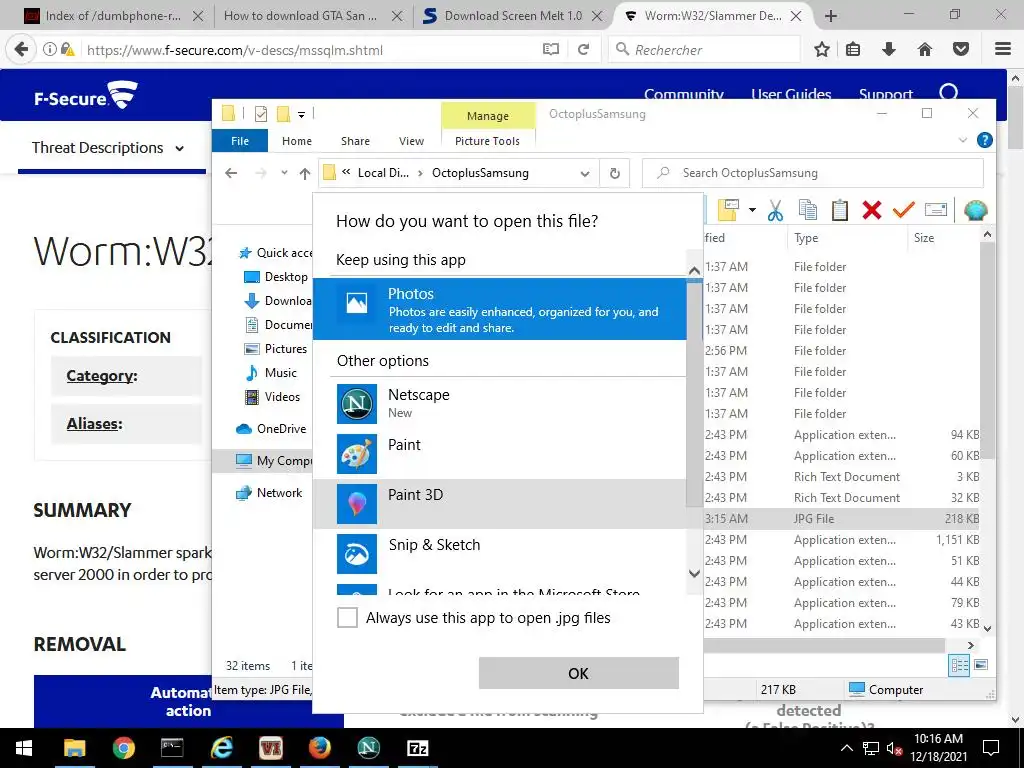1024x768 pixels.
Task: Open Firefox hamburger menu
Action: coord(1003,49)
